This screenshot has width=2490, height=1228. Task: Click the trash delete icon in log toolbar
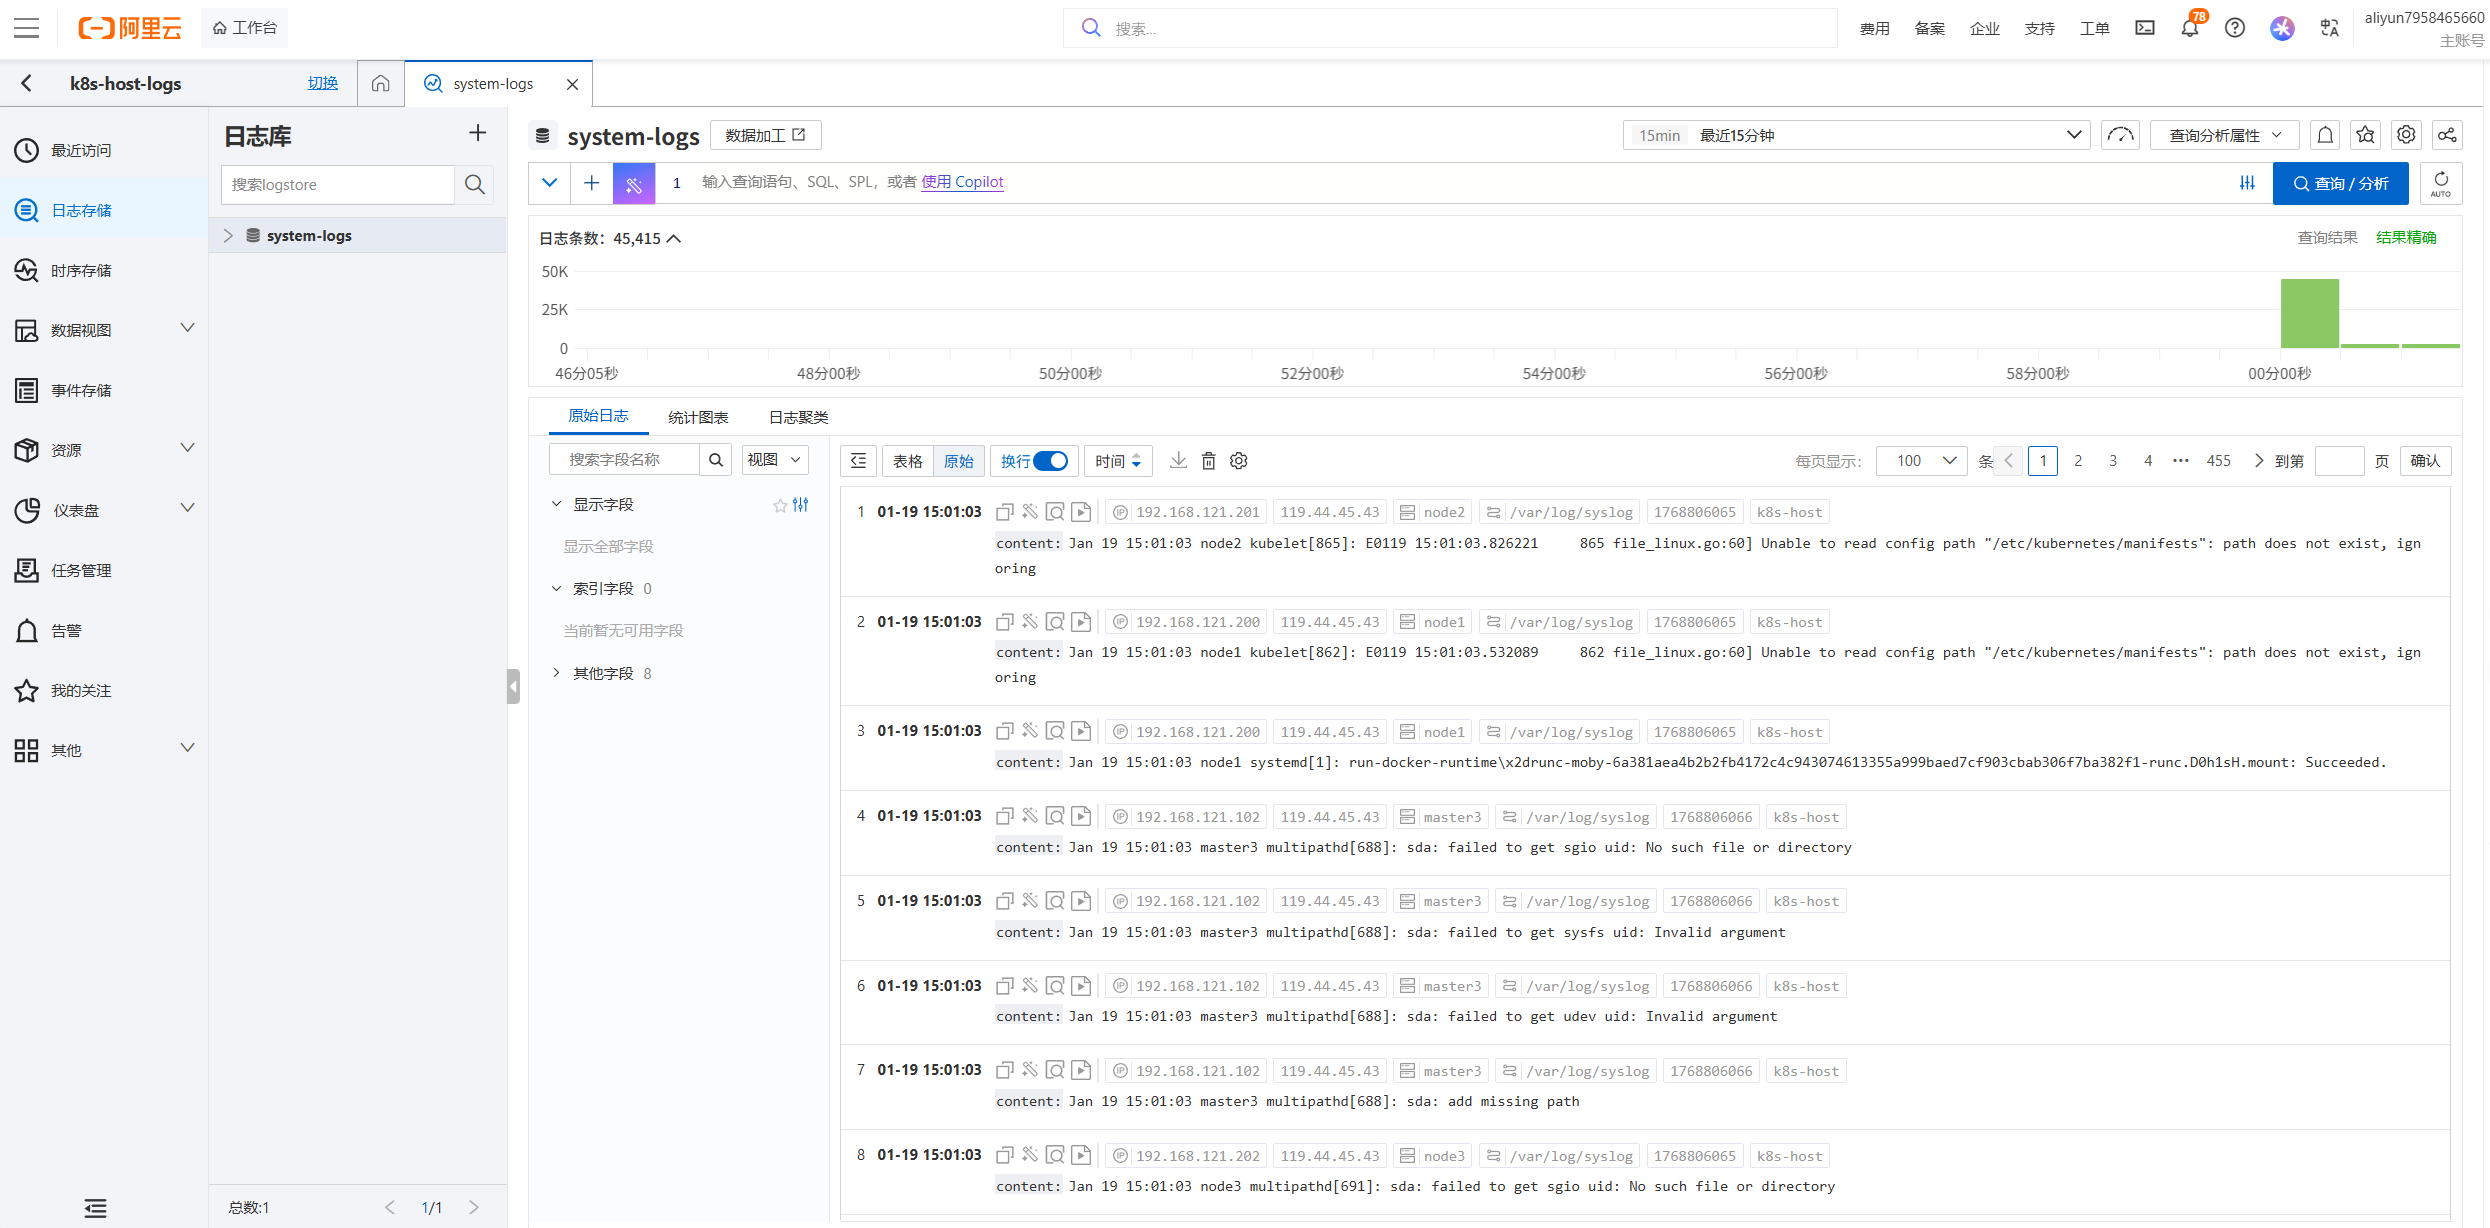1208,461
